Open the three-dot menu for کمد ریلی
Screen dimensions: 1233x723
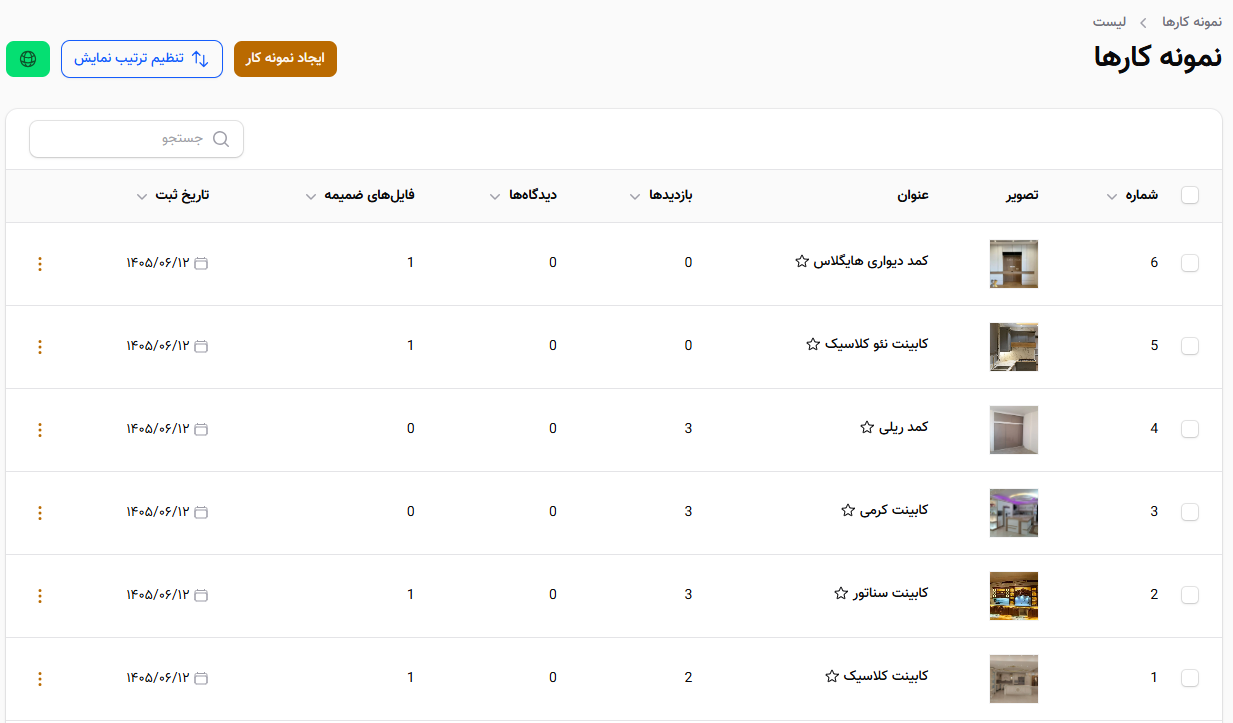click(40, 430)
